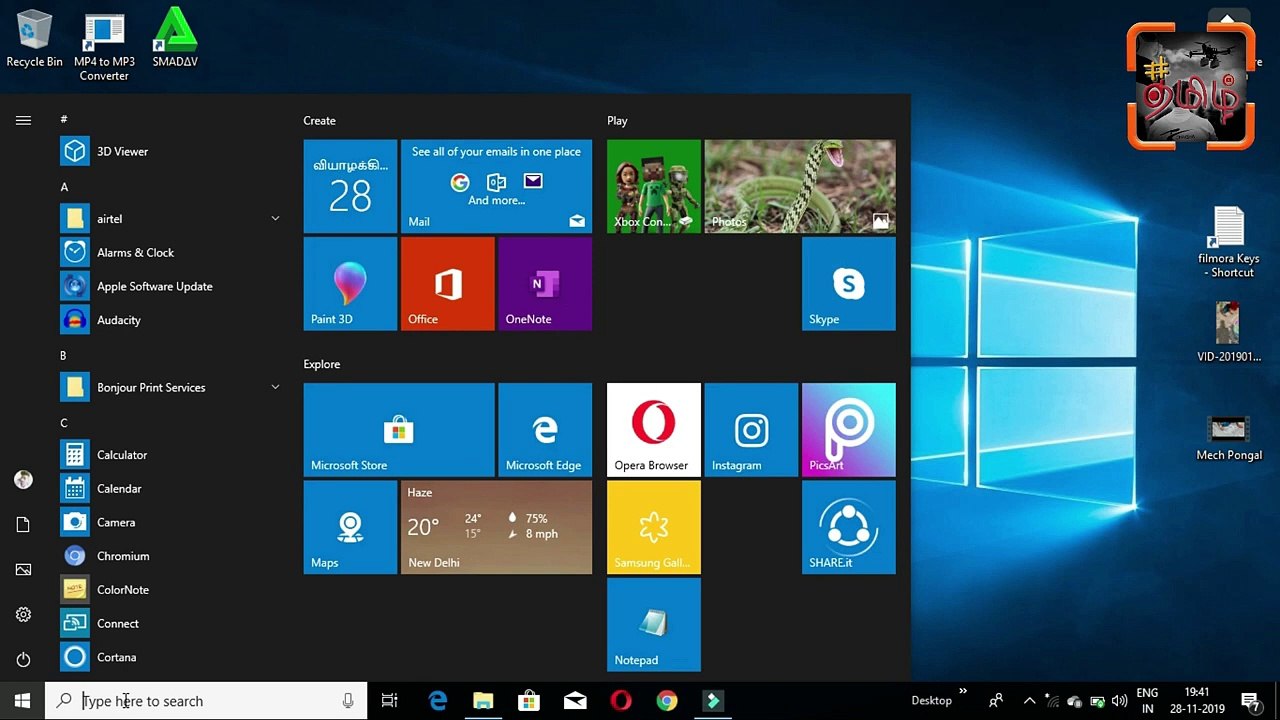Screen dimensions: 1280x720
Task: Open the Notepad tile
Action: coord(654,625)
